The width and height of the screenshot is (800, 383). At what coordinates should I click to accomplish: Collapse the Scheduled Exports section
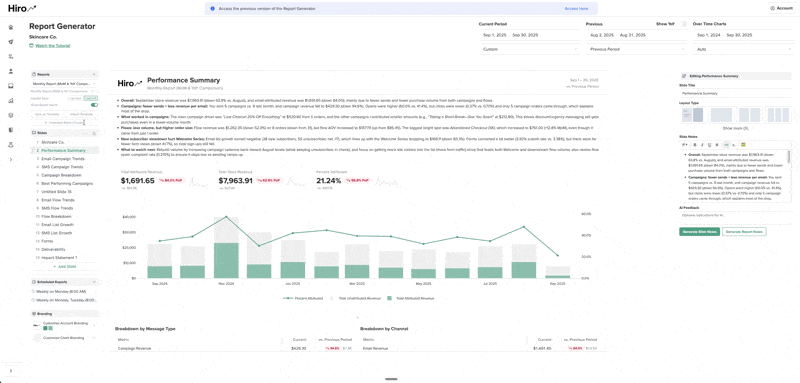coord(94,282)
